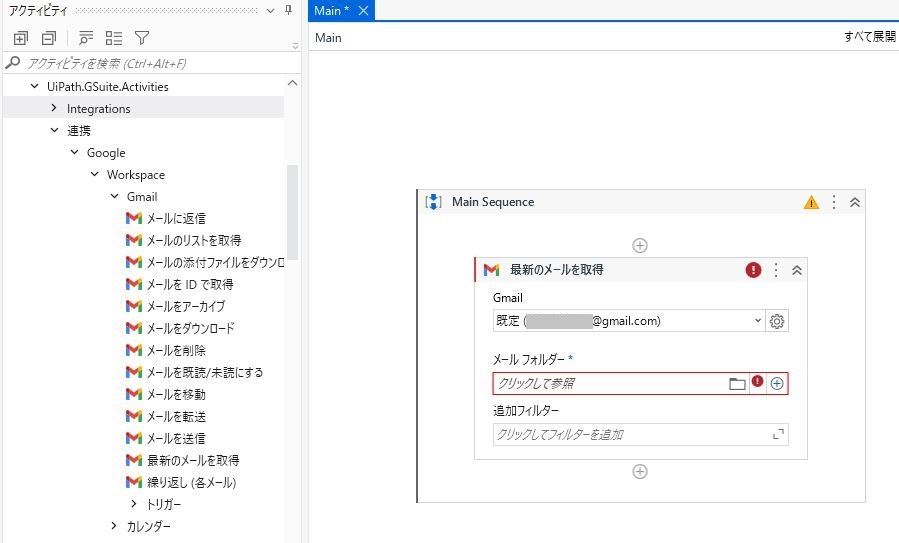Collapse the Main Sequence container
899x543 pixels.
coord(855,202)
